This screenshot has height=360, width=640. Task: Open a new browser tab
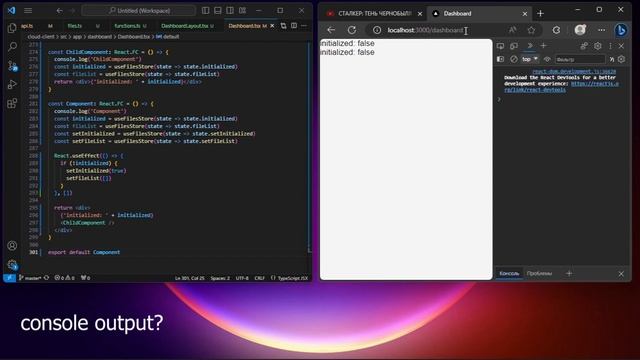click(x=540, y=13)
